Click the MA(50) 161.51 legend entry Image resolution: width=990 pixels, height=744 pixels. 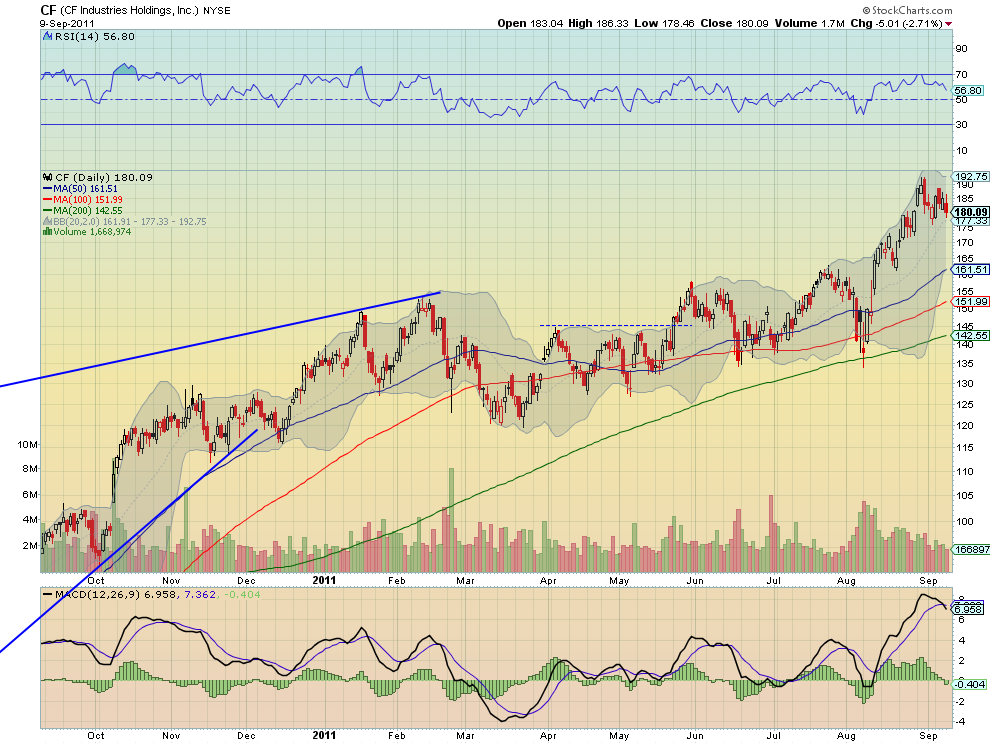[85, 189]
